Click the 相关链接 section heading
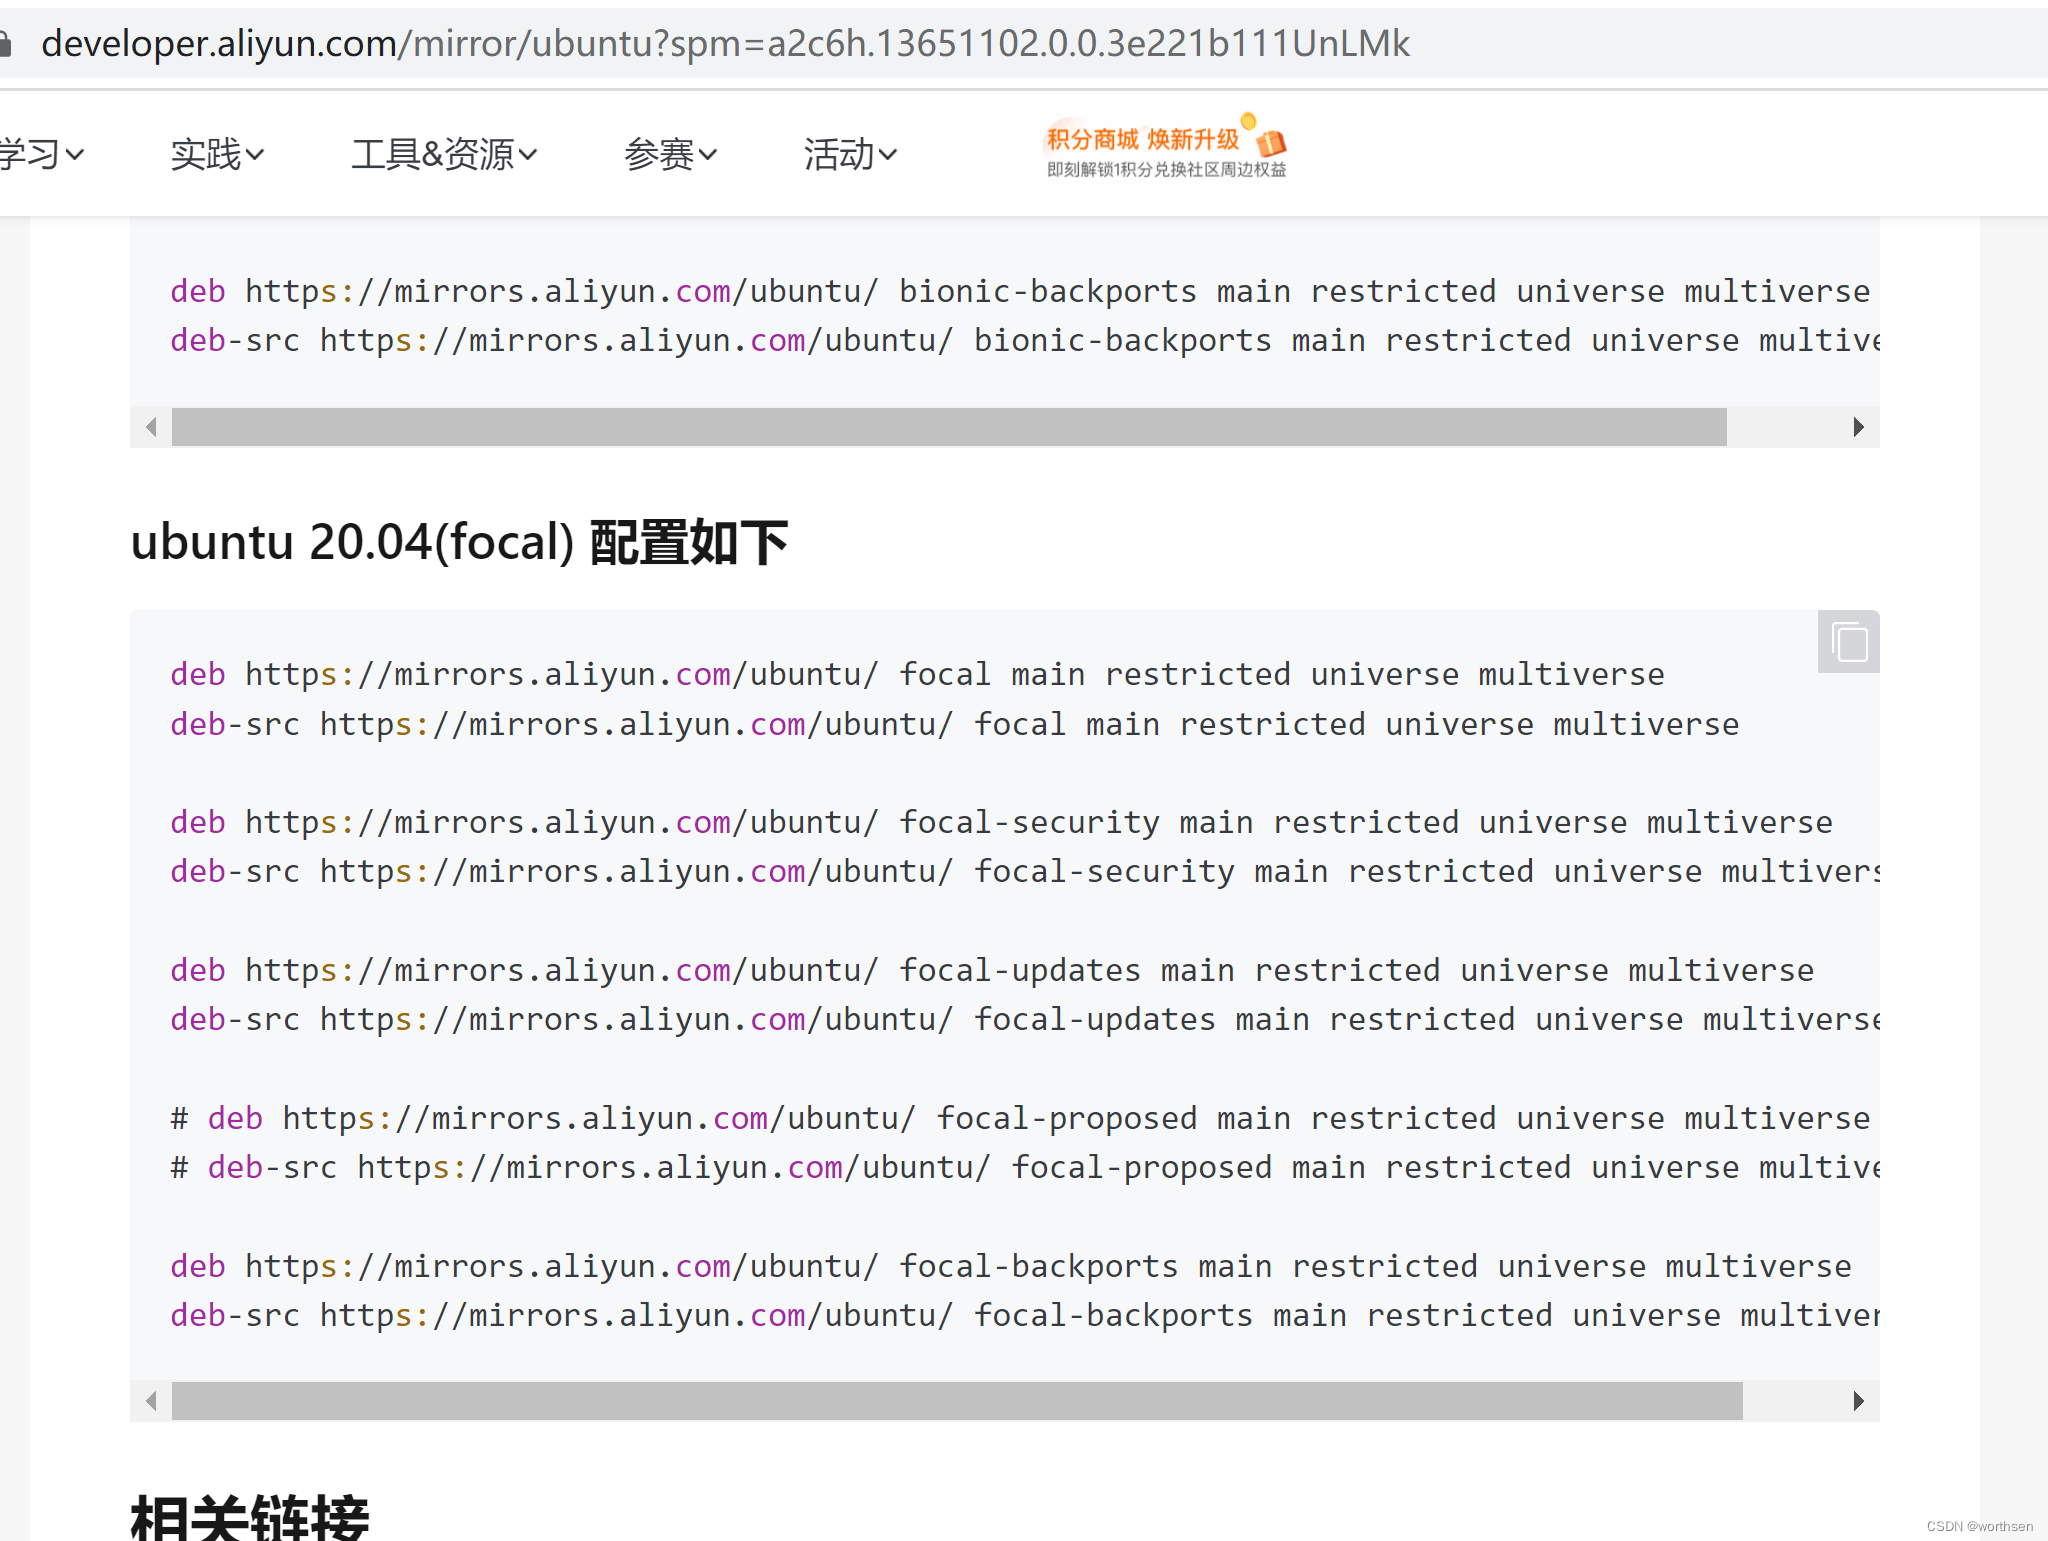2048x1541 pixels. (250, 1517)
